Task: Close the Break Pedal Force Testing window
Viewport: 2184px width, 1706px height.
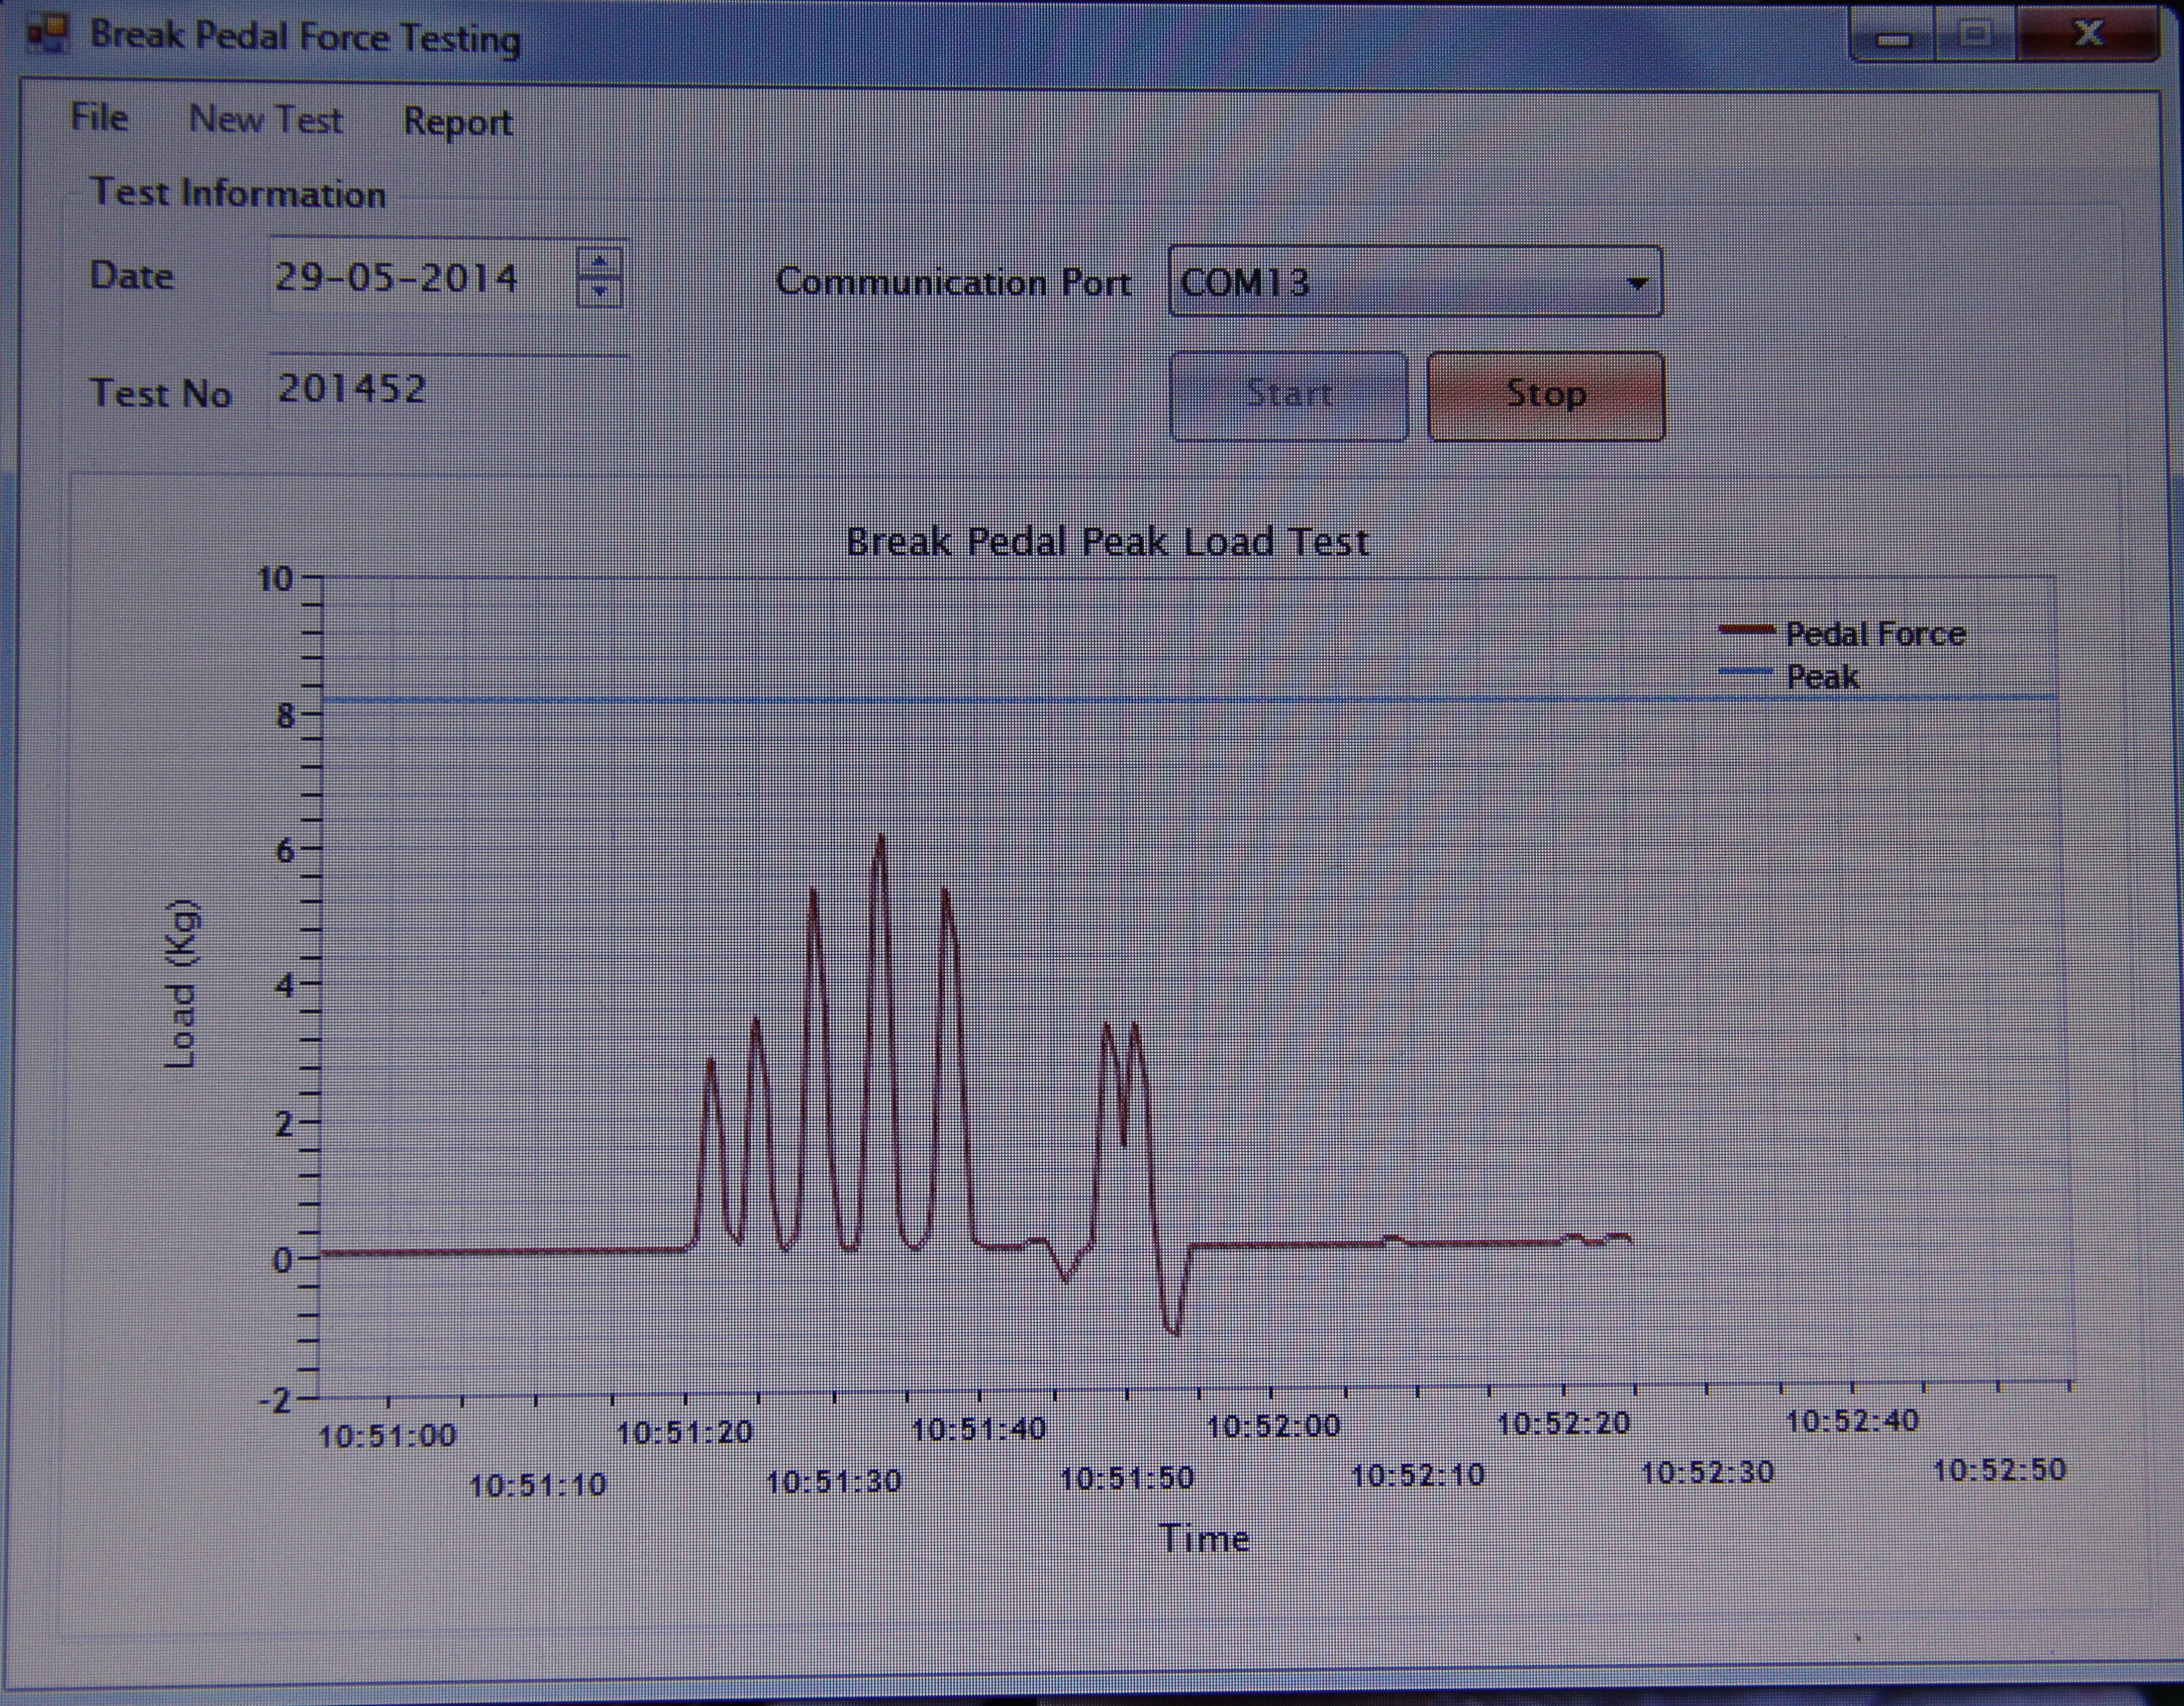Action: click(x=2087, y=34)
